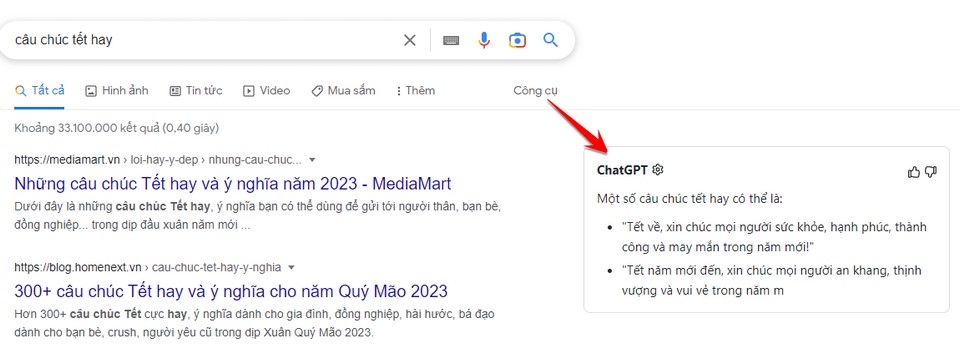Switch to the Hình ảnh tab
Screen dimensions: 960x364
click(117, 91)
